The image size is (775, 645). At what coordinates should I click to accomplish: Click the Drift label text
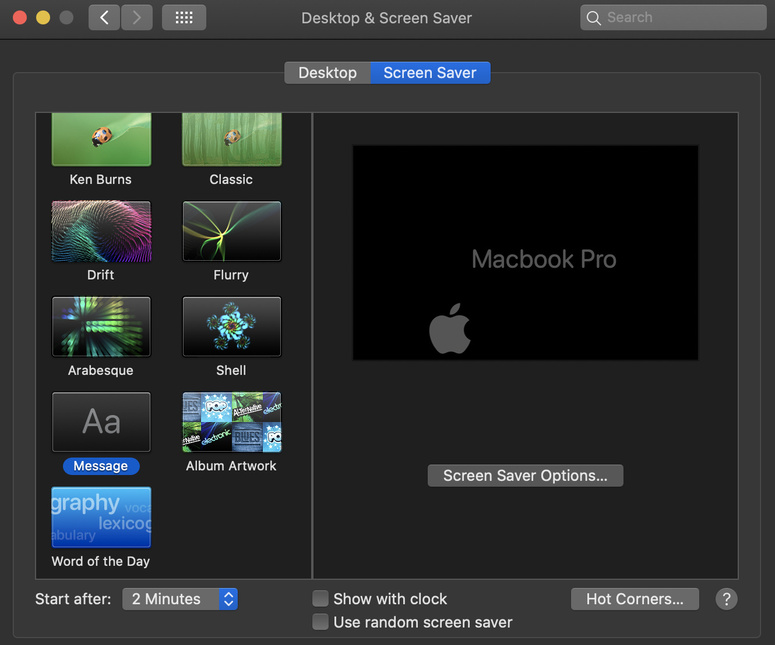[x=101, y=275]
